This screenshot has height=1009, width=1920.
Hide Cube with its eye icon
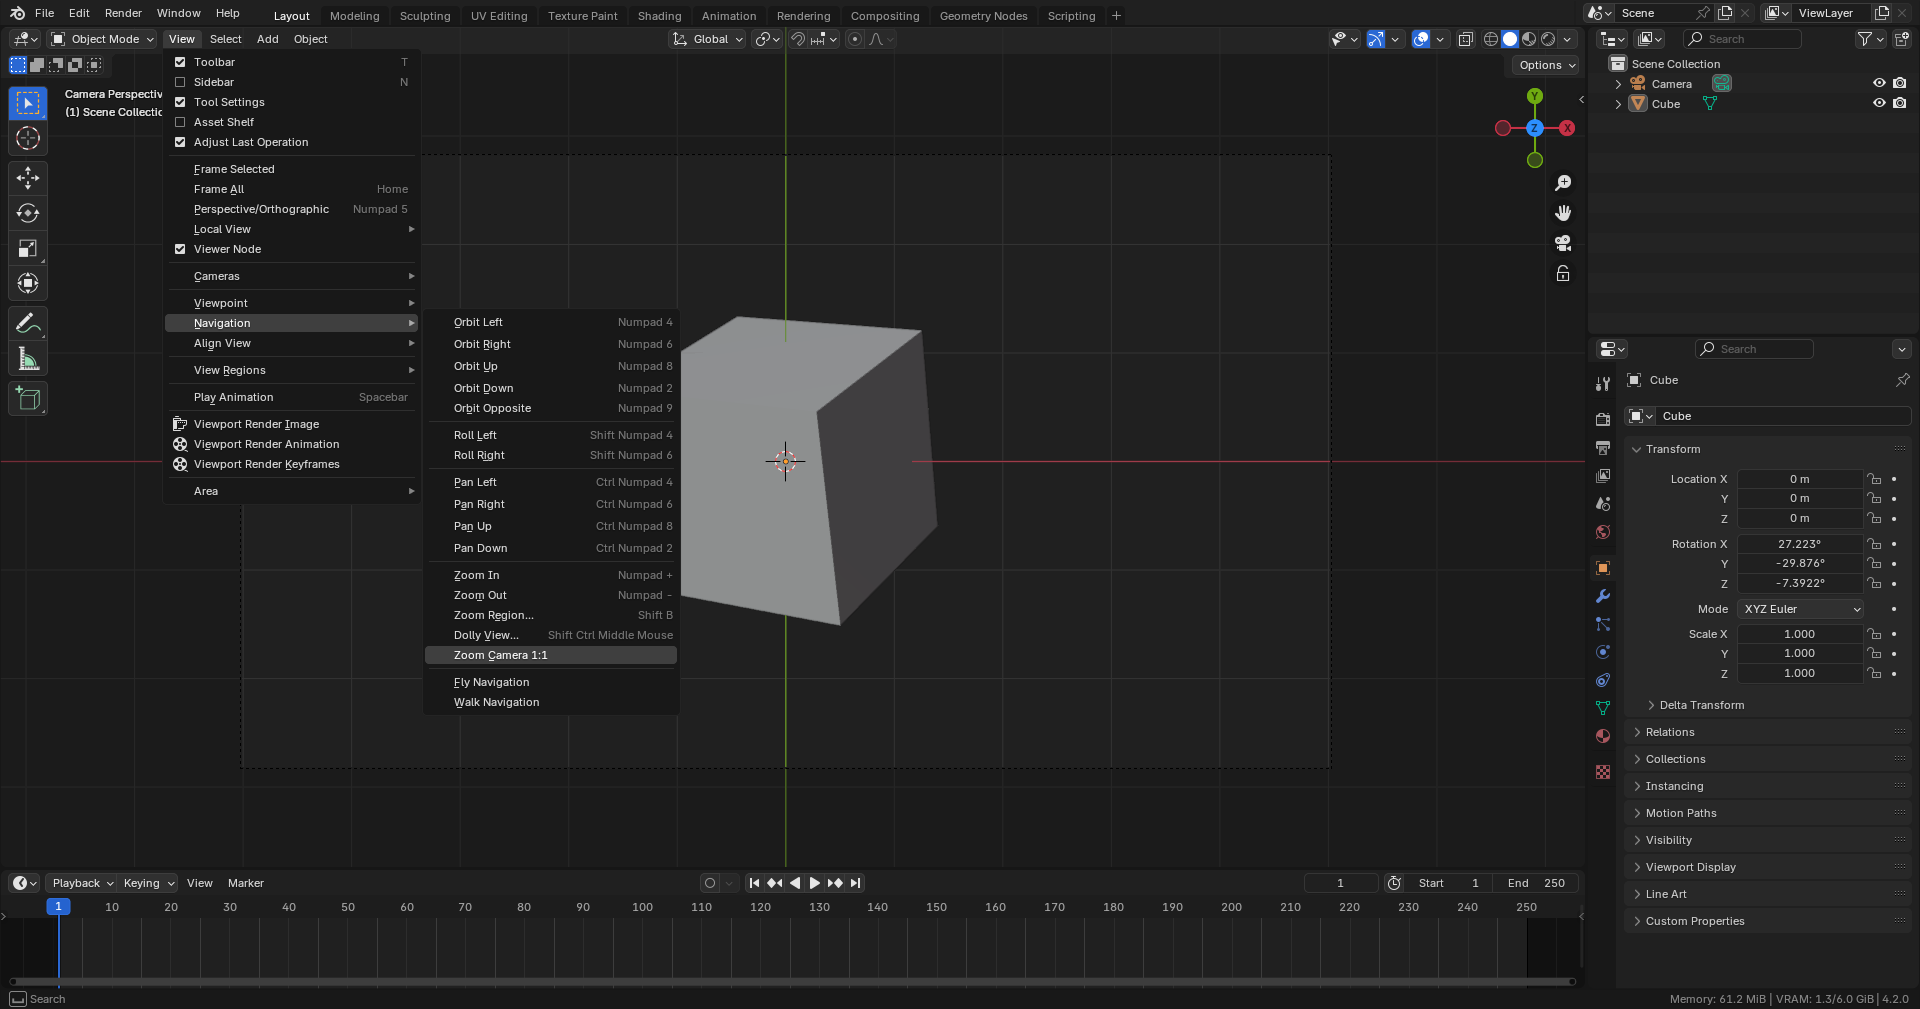point(1879,103)
